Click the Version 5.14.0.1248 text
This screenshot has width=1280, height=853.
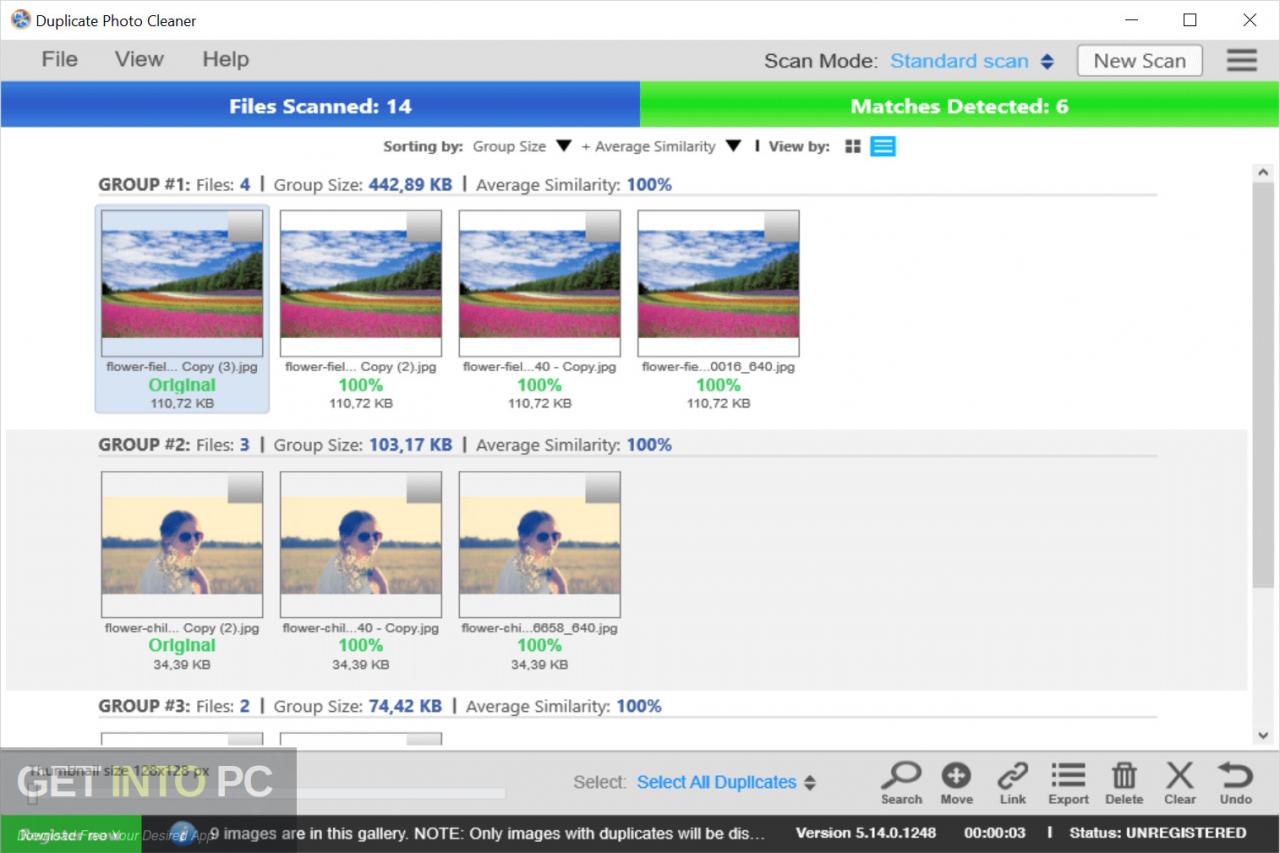(865, 832)
